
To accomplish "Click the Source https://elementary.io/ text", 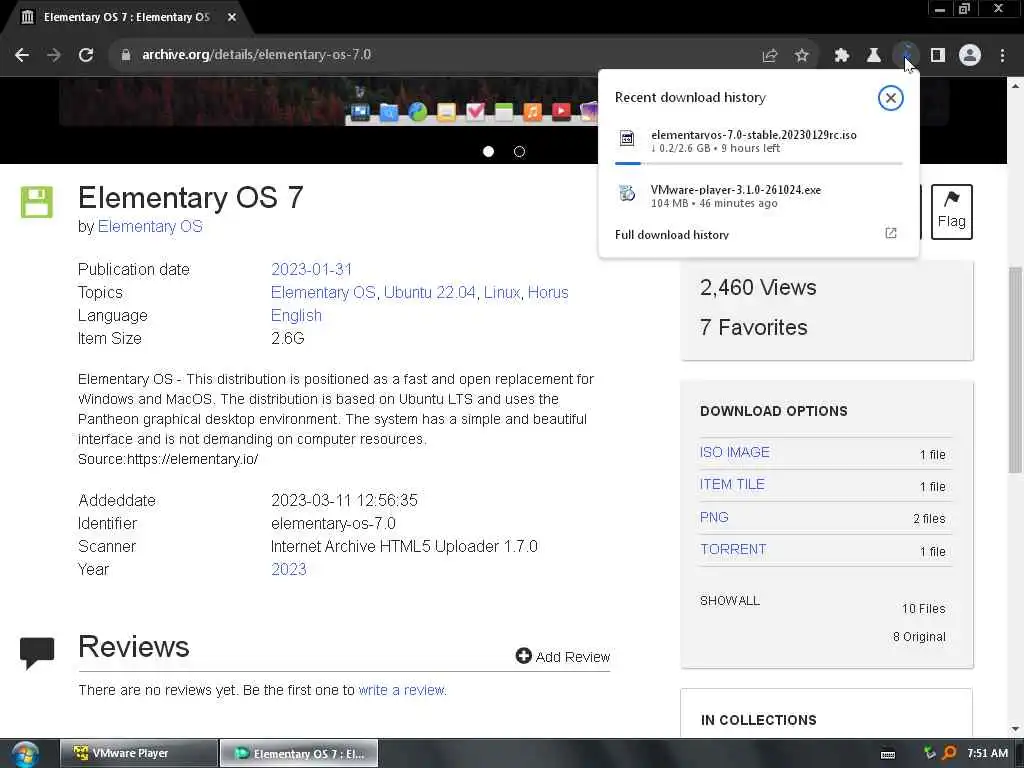I will coord(168,459).
